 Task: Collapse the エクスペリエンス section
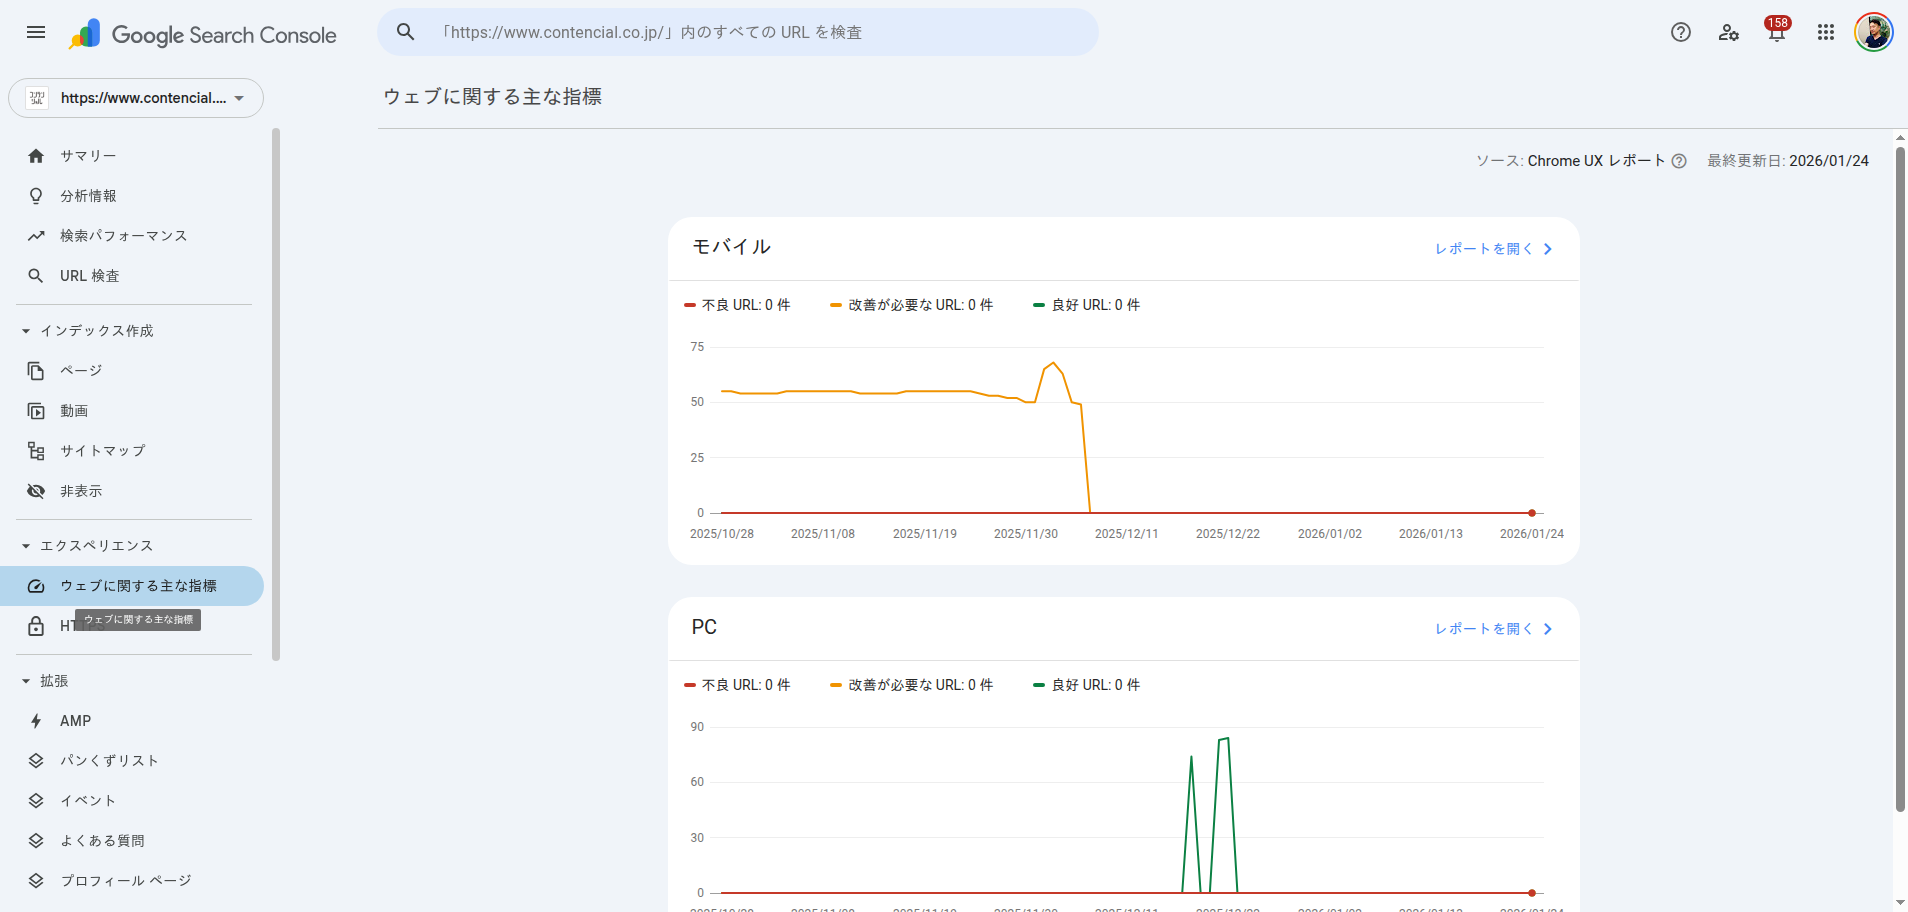point(26,546)
